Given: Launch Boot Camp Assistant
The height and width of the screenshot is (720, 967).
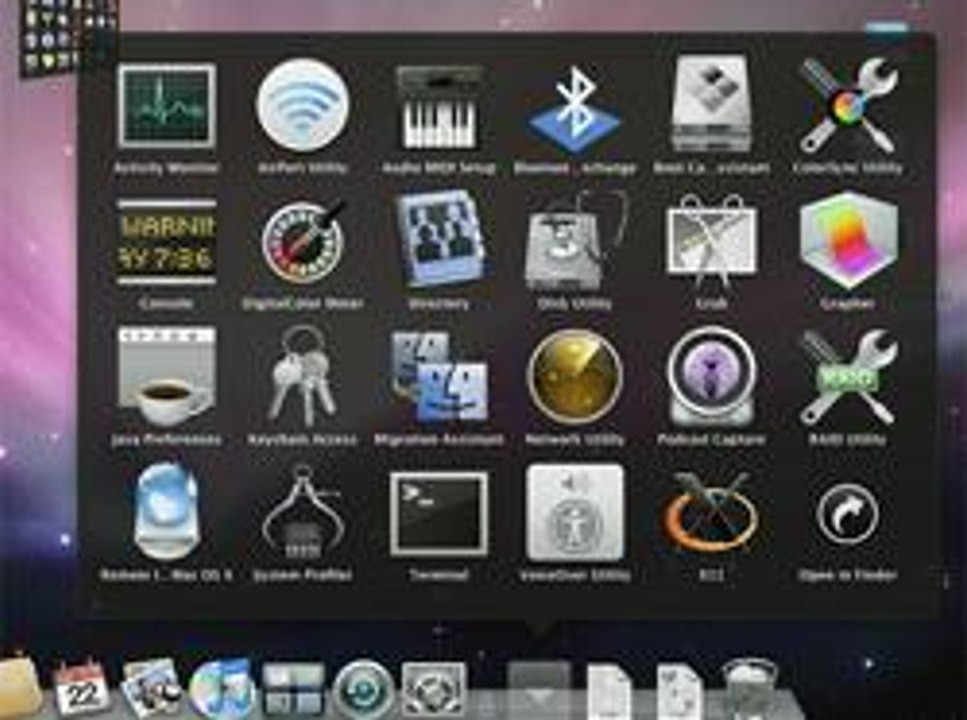Looking at the screenshot, I should click(x=711, y=104).
